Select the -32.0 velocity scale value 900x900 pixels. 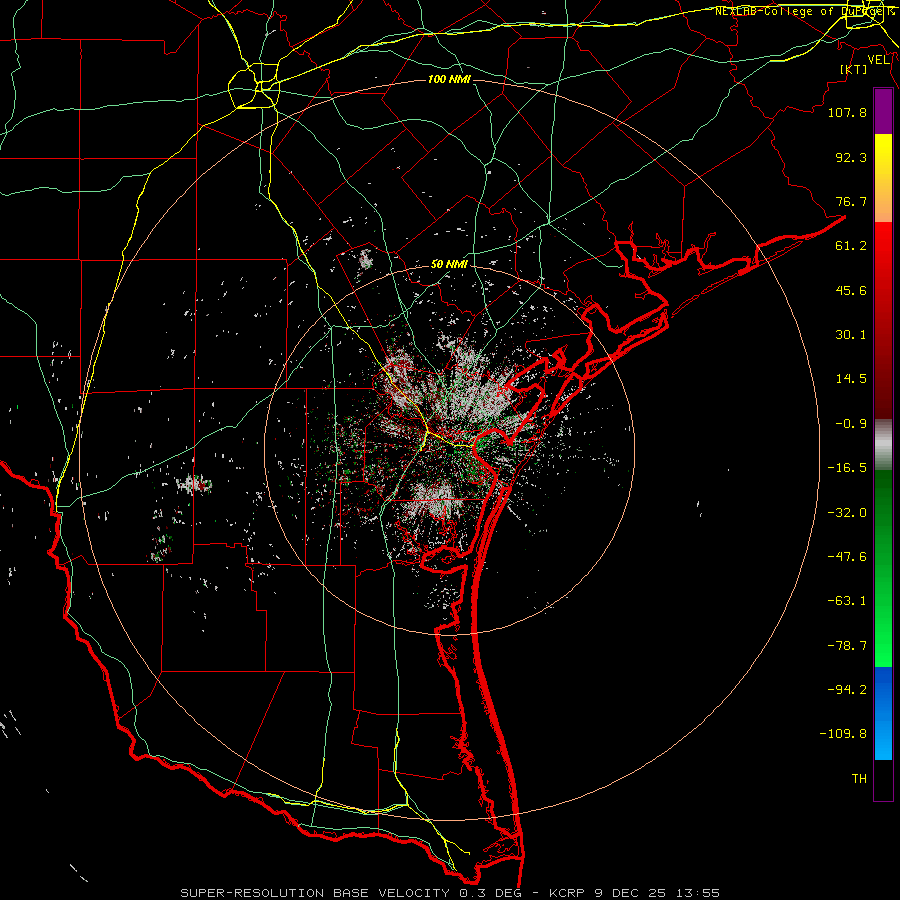tap(847, 513)
